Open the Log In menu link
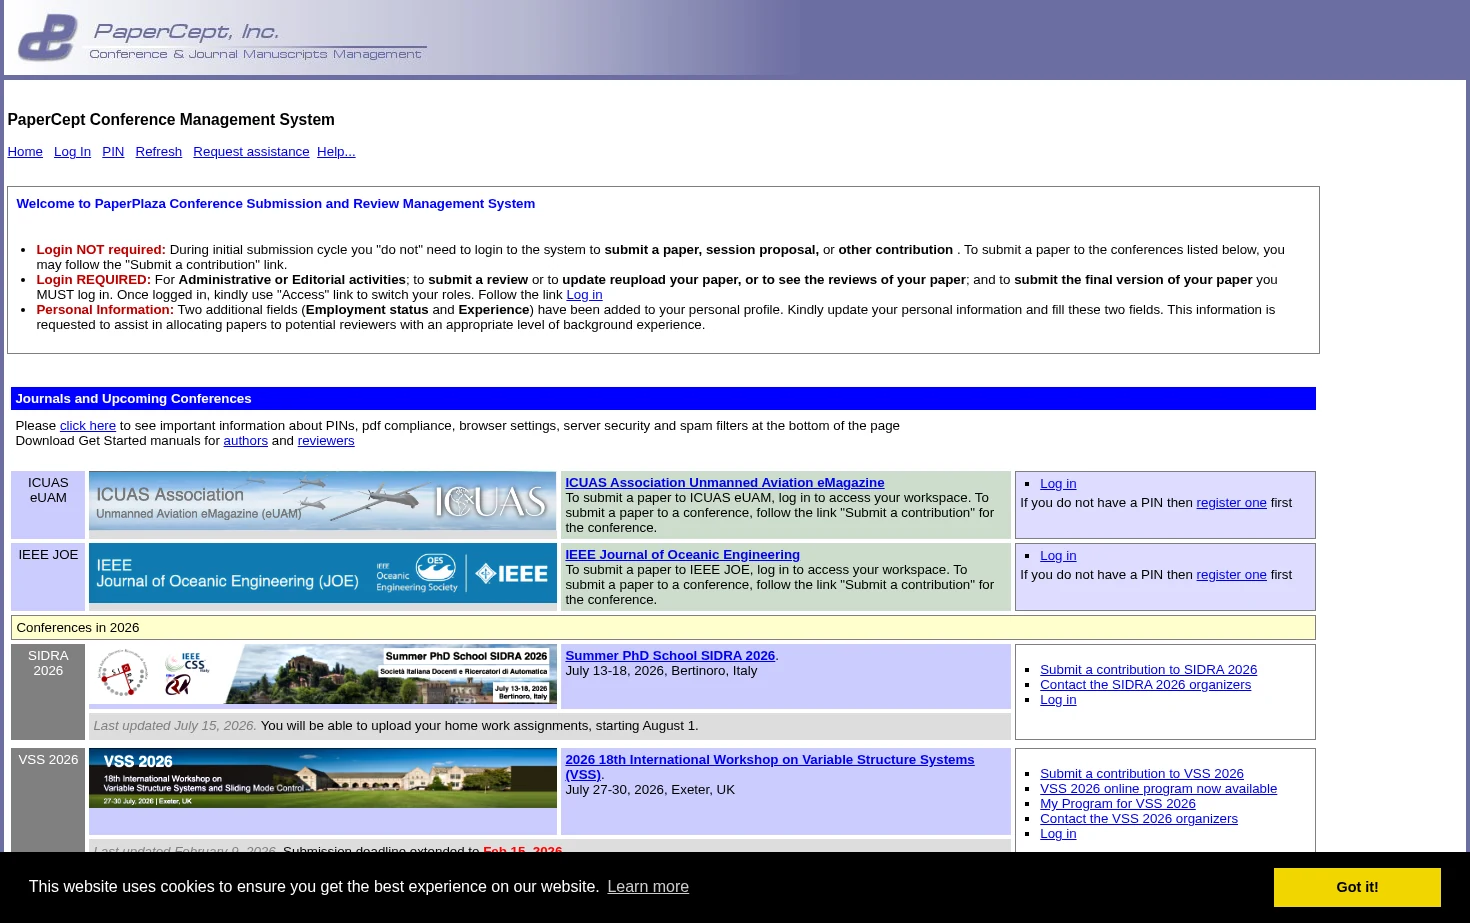The image size is (1470, 923). (x=72, y=152)
